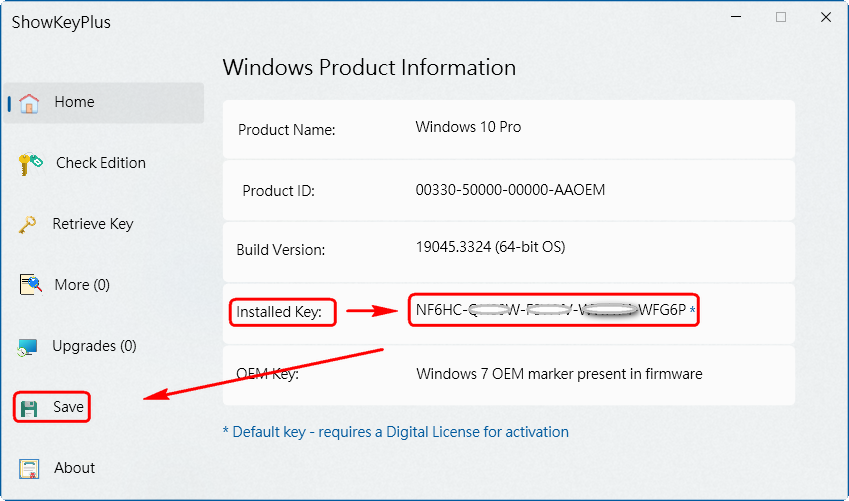Open the Home section label
Screen dimensions: 849x501
(x=74, y=102)
